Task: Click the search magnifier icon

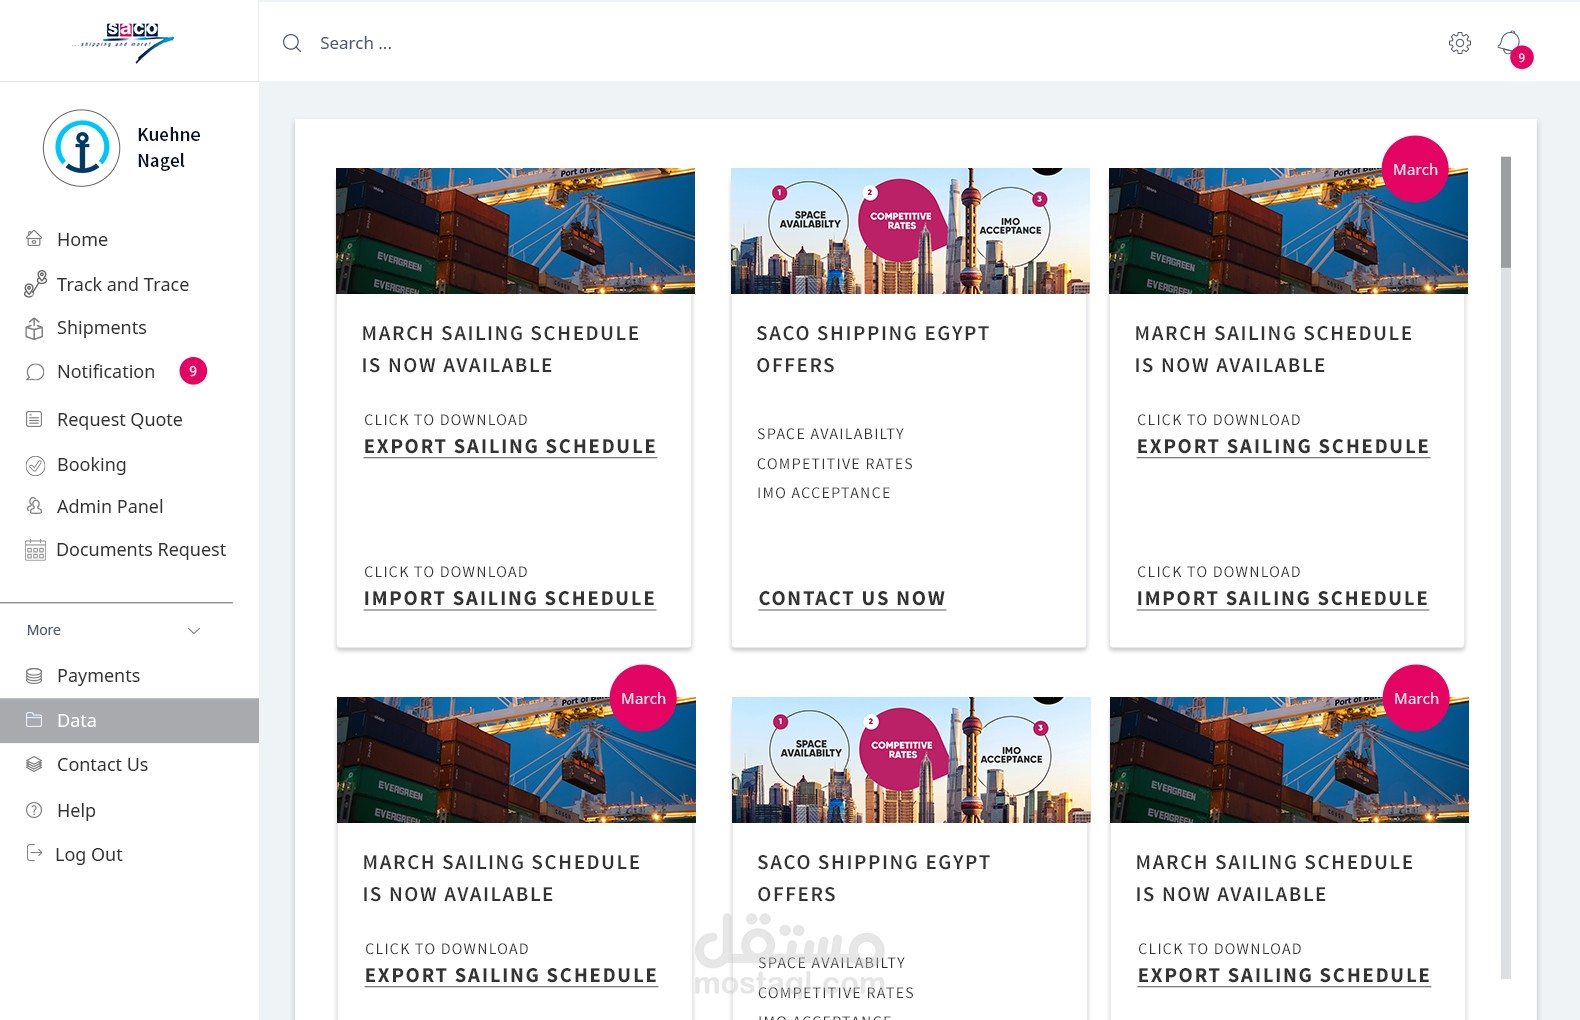Action: click(292, 43)
